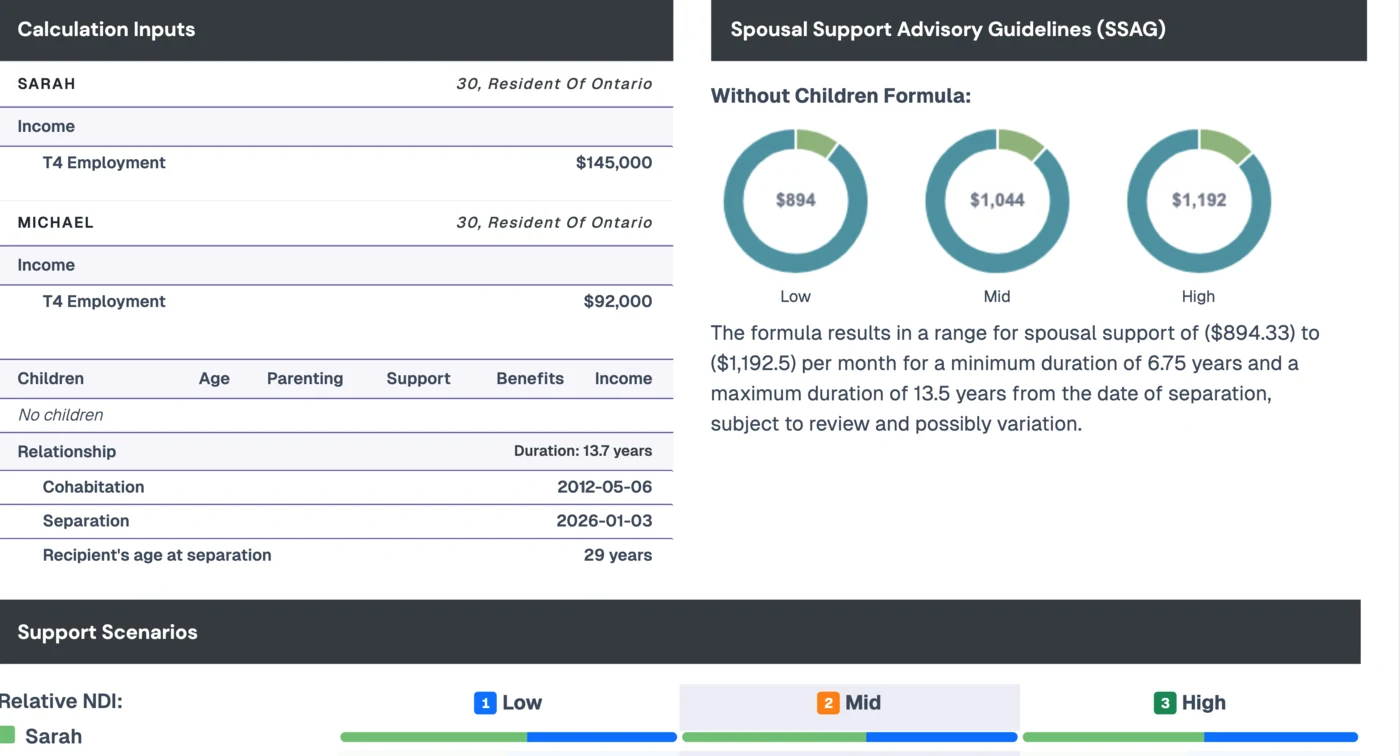
Task: Click Michael's Income section row
Action: [336, 266]
